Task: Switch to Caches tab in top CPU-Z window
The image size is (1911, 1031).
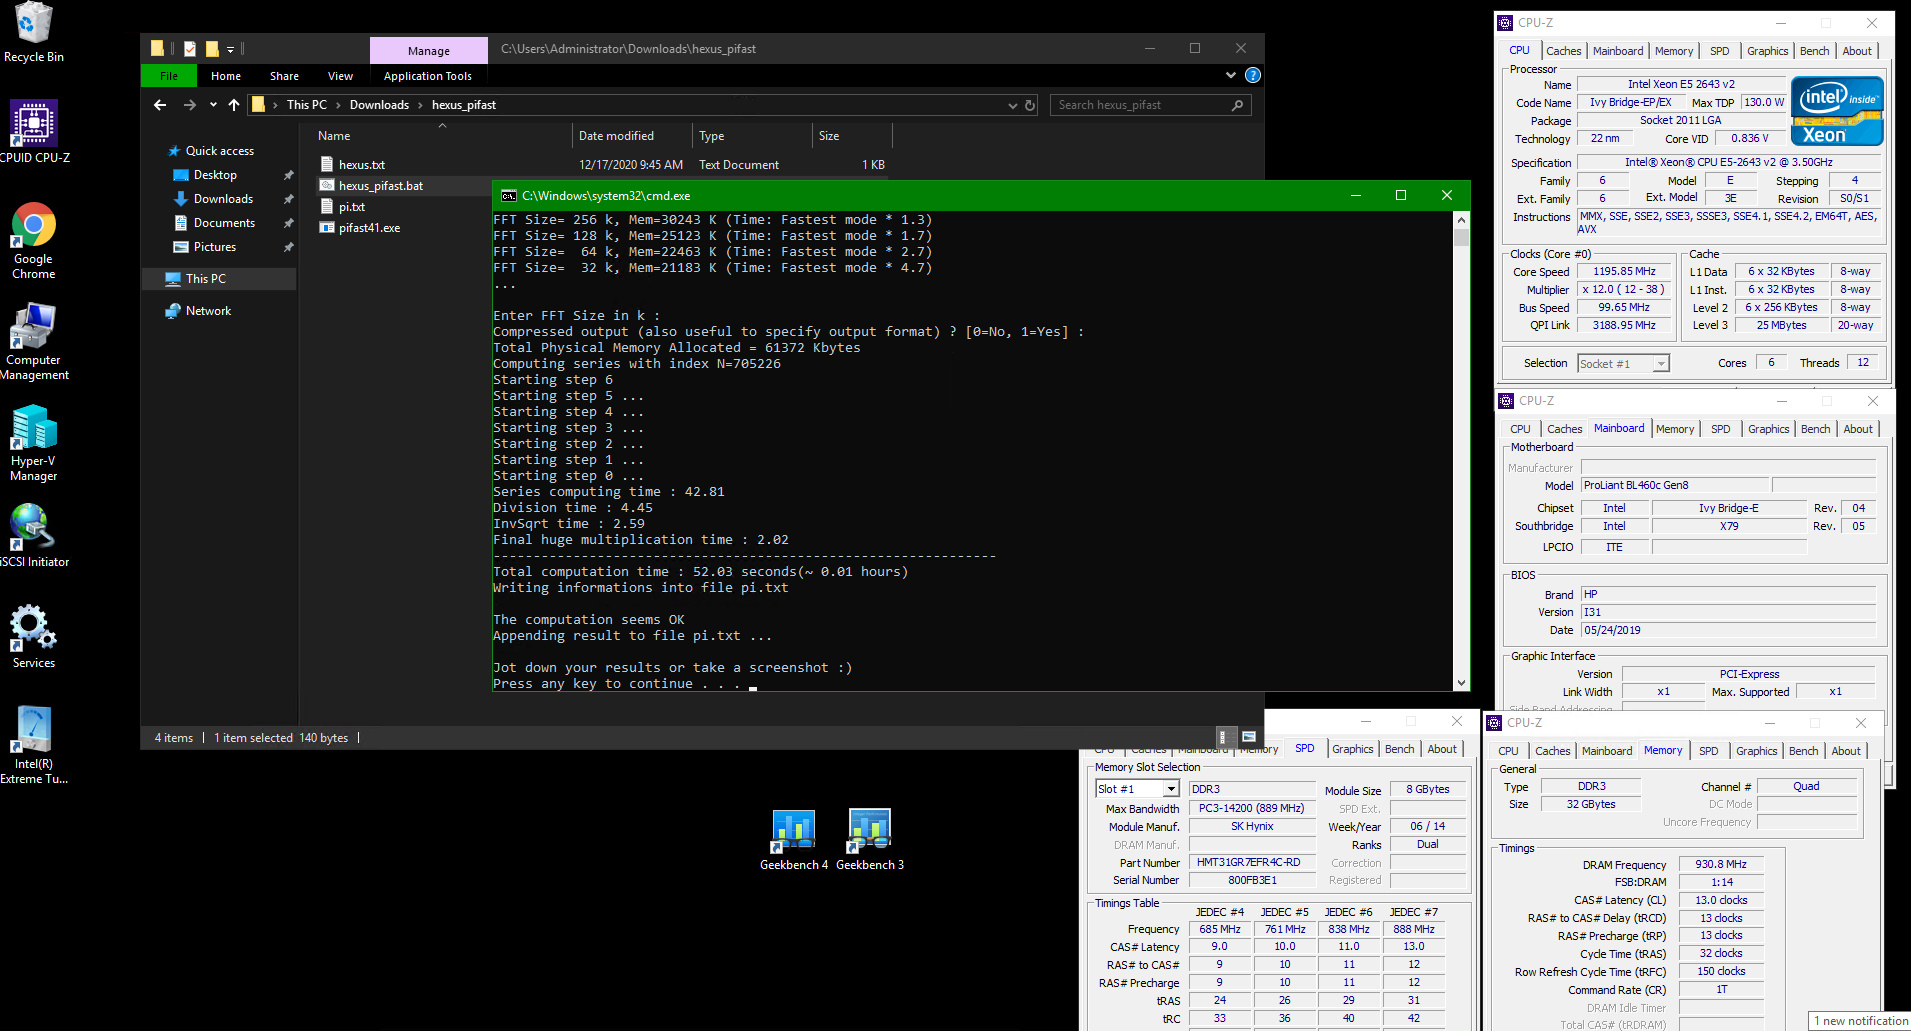Action: click(x=1563, y=51)
